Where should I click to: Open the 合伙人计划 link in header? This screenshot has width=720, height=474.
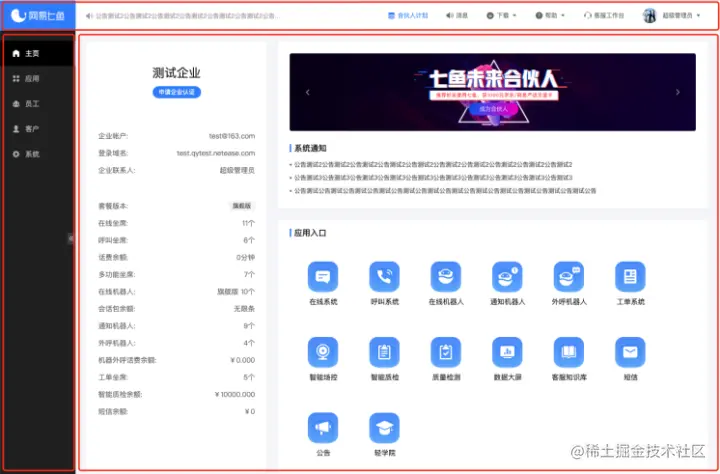408,16
